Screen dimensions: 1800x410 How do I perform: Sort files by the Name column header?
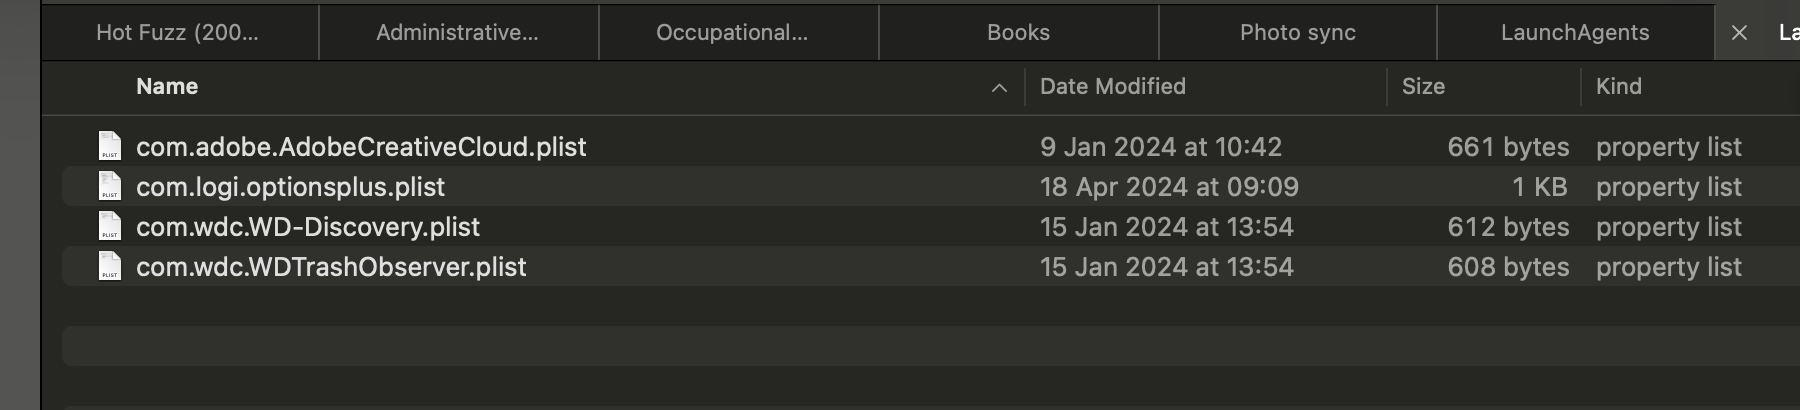[x=167, y=87]
